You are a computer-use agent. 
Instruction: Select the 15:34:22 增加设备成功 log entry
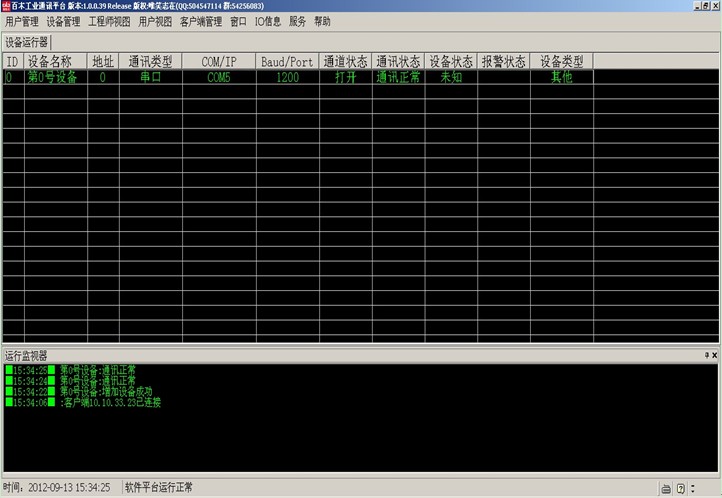tap(79, 392)
